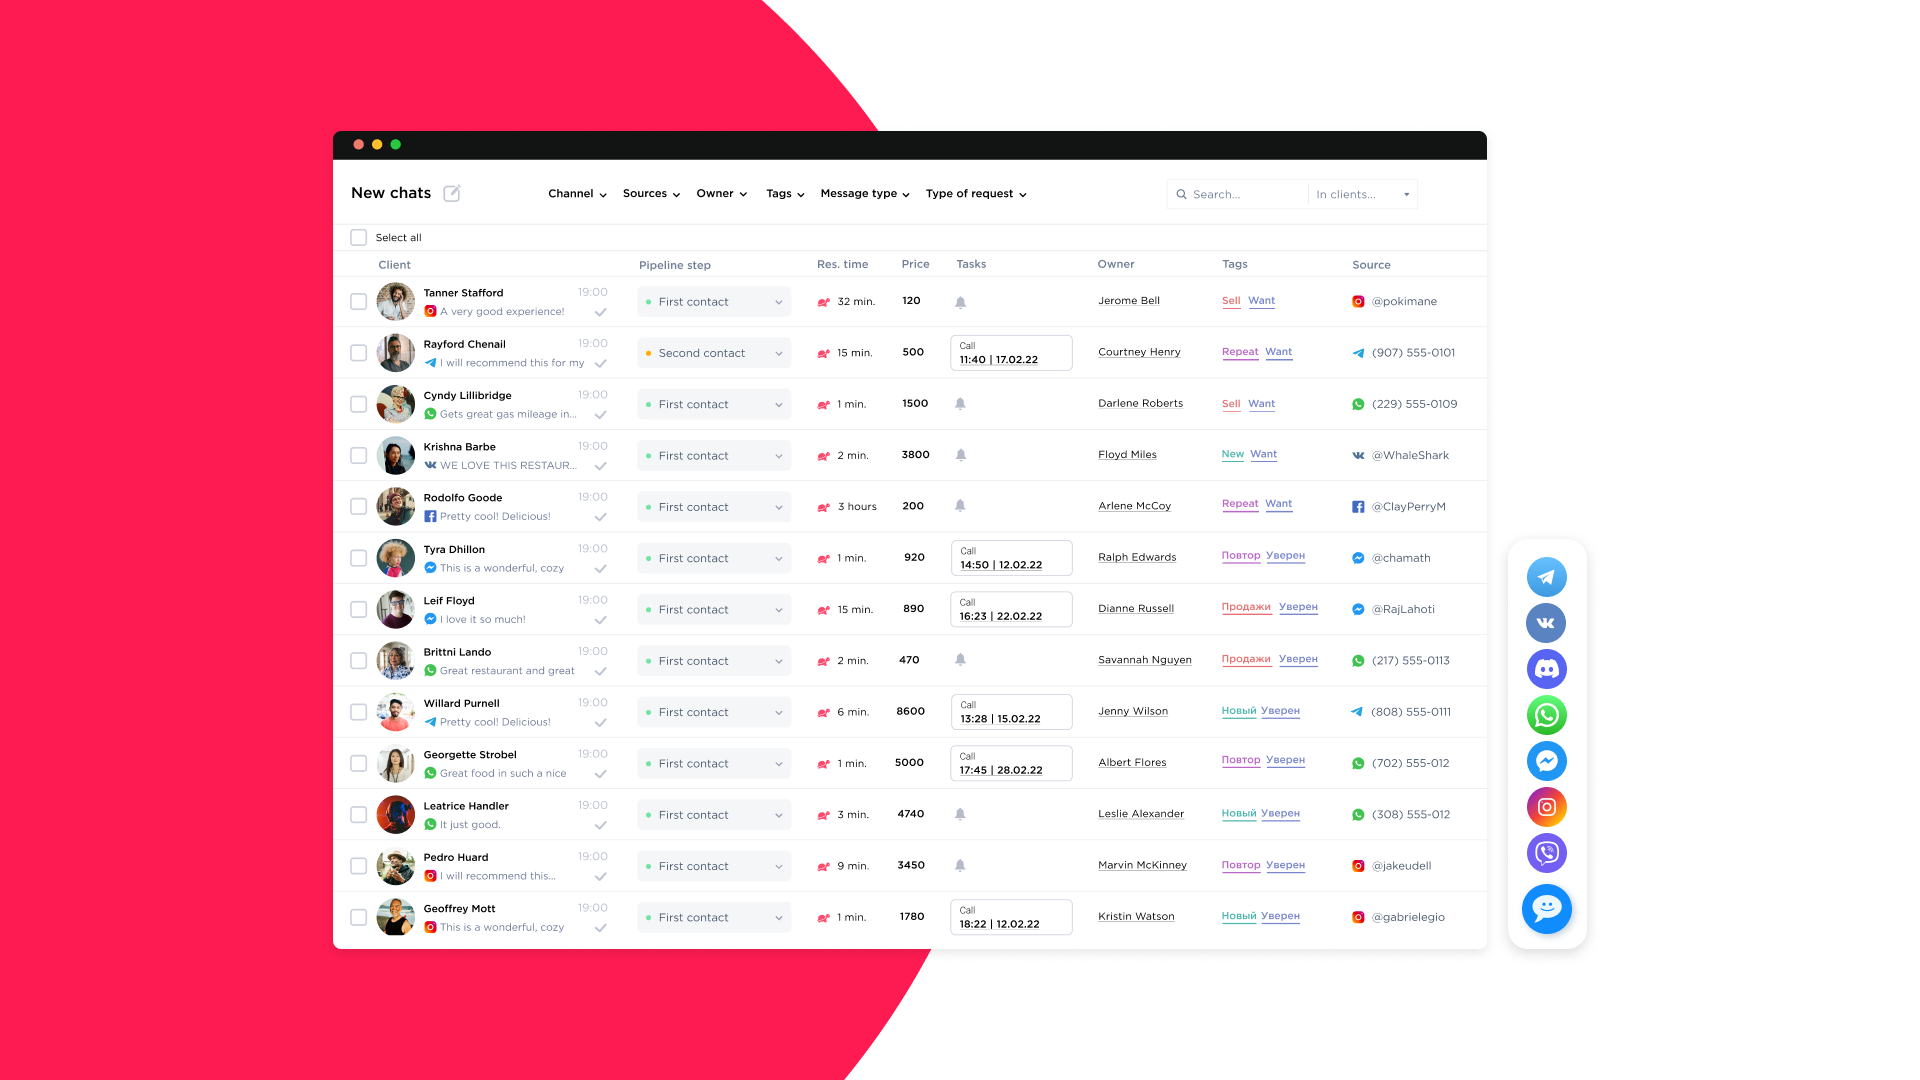
Task: Click the VK icon in messenger sidebar
Action: [x=1546, y=623]
